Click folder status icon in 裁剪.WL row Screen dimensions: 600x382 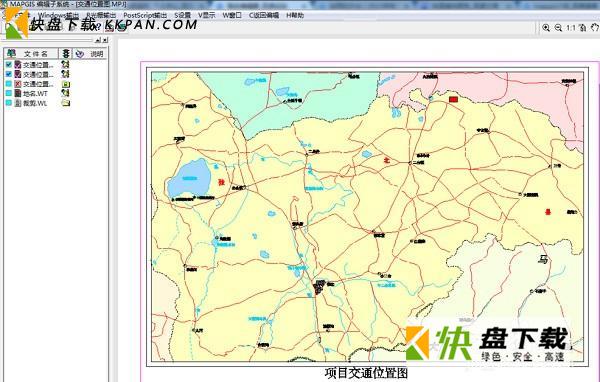[65, 103]
